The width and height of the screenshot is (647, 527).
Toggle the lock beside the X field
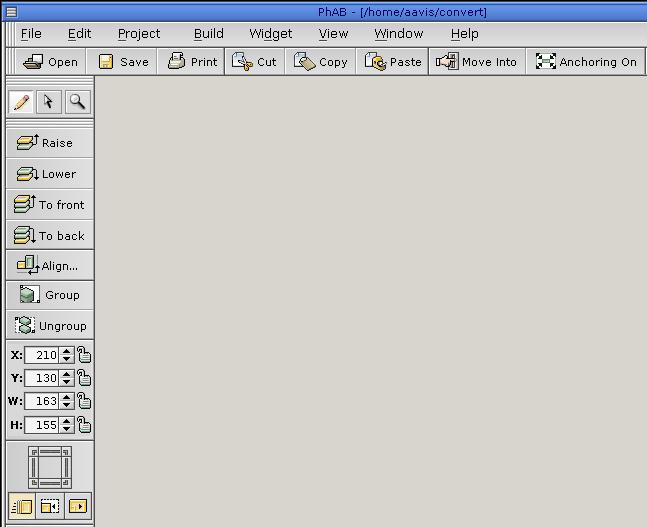[84, 355]
